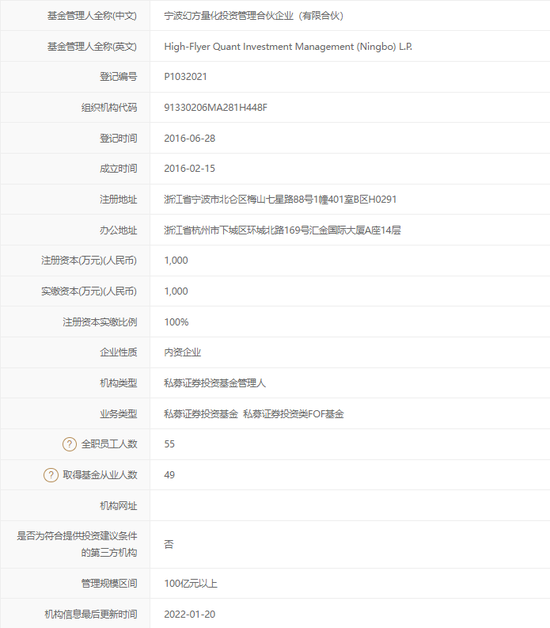Click institution type 私募证券投资基金管理人
Image resolution: width=550 pixels, height=628 pixels.
(x=215, y=383)
